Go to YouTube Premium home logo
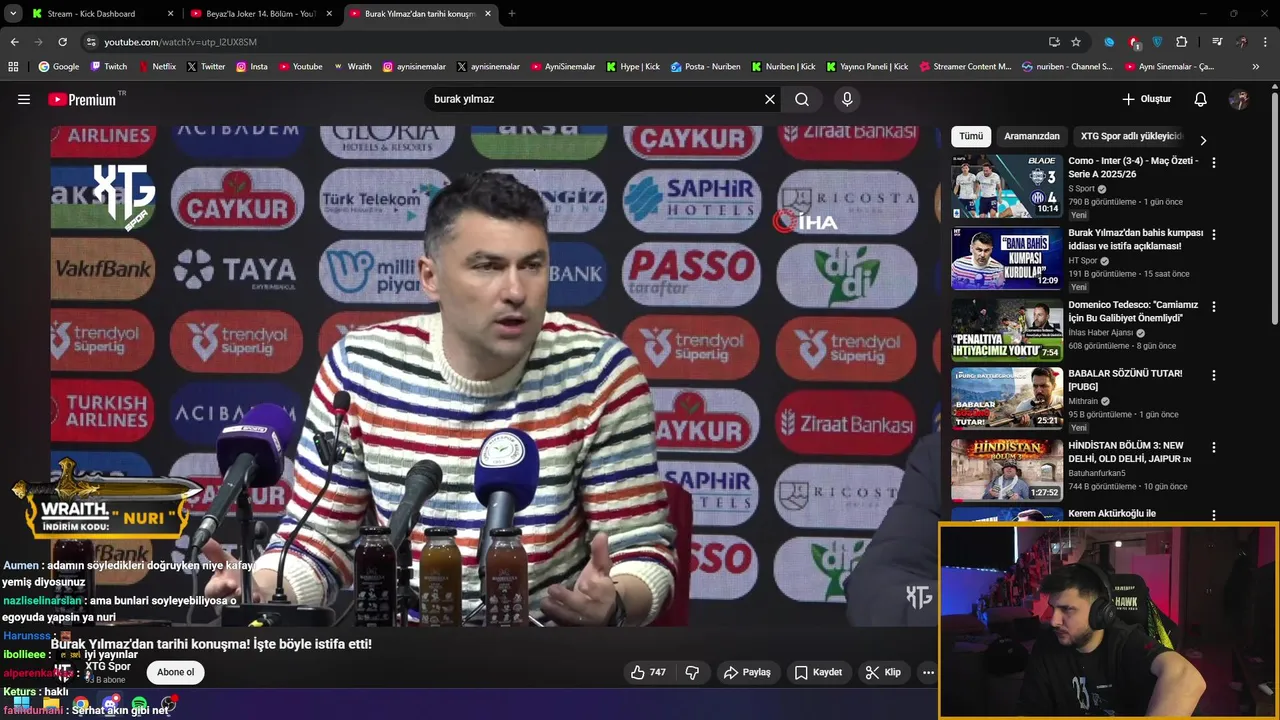The image size is (1280, 720). [82, 99]
